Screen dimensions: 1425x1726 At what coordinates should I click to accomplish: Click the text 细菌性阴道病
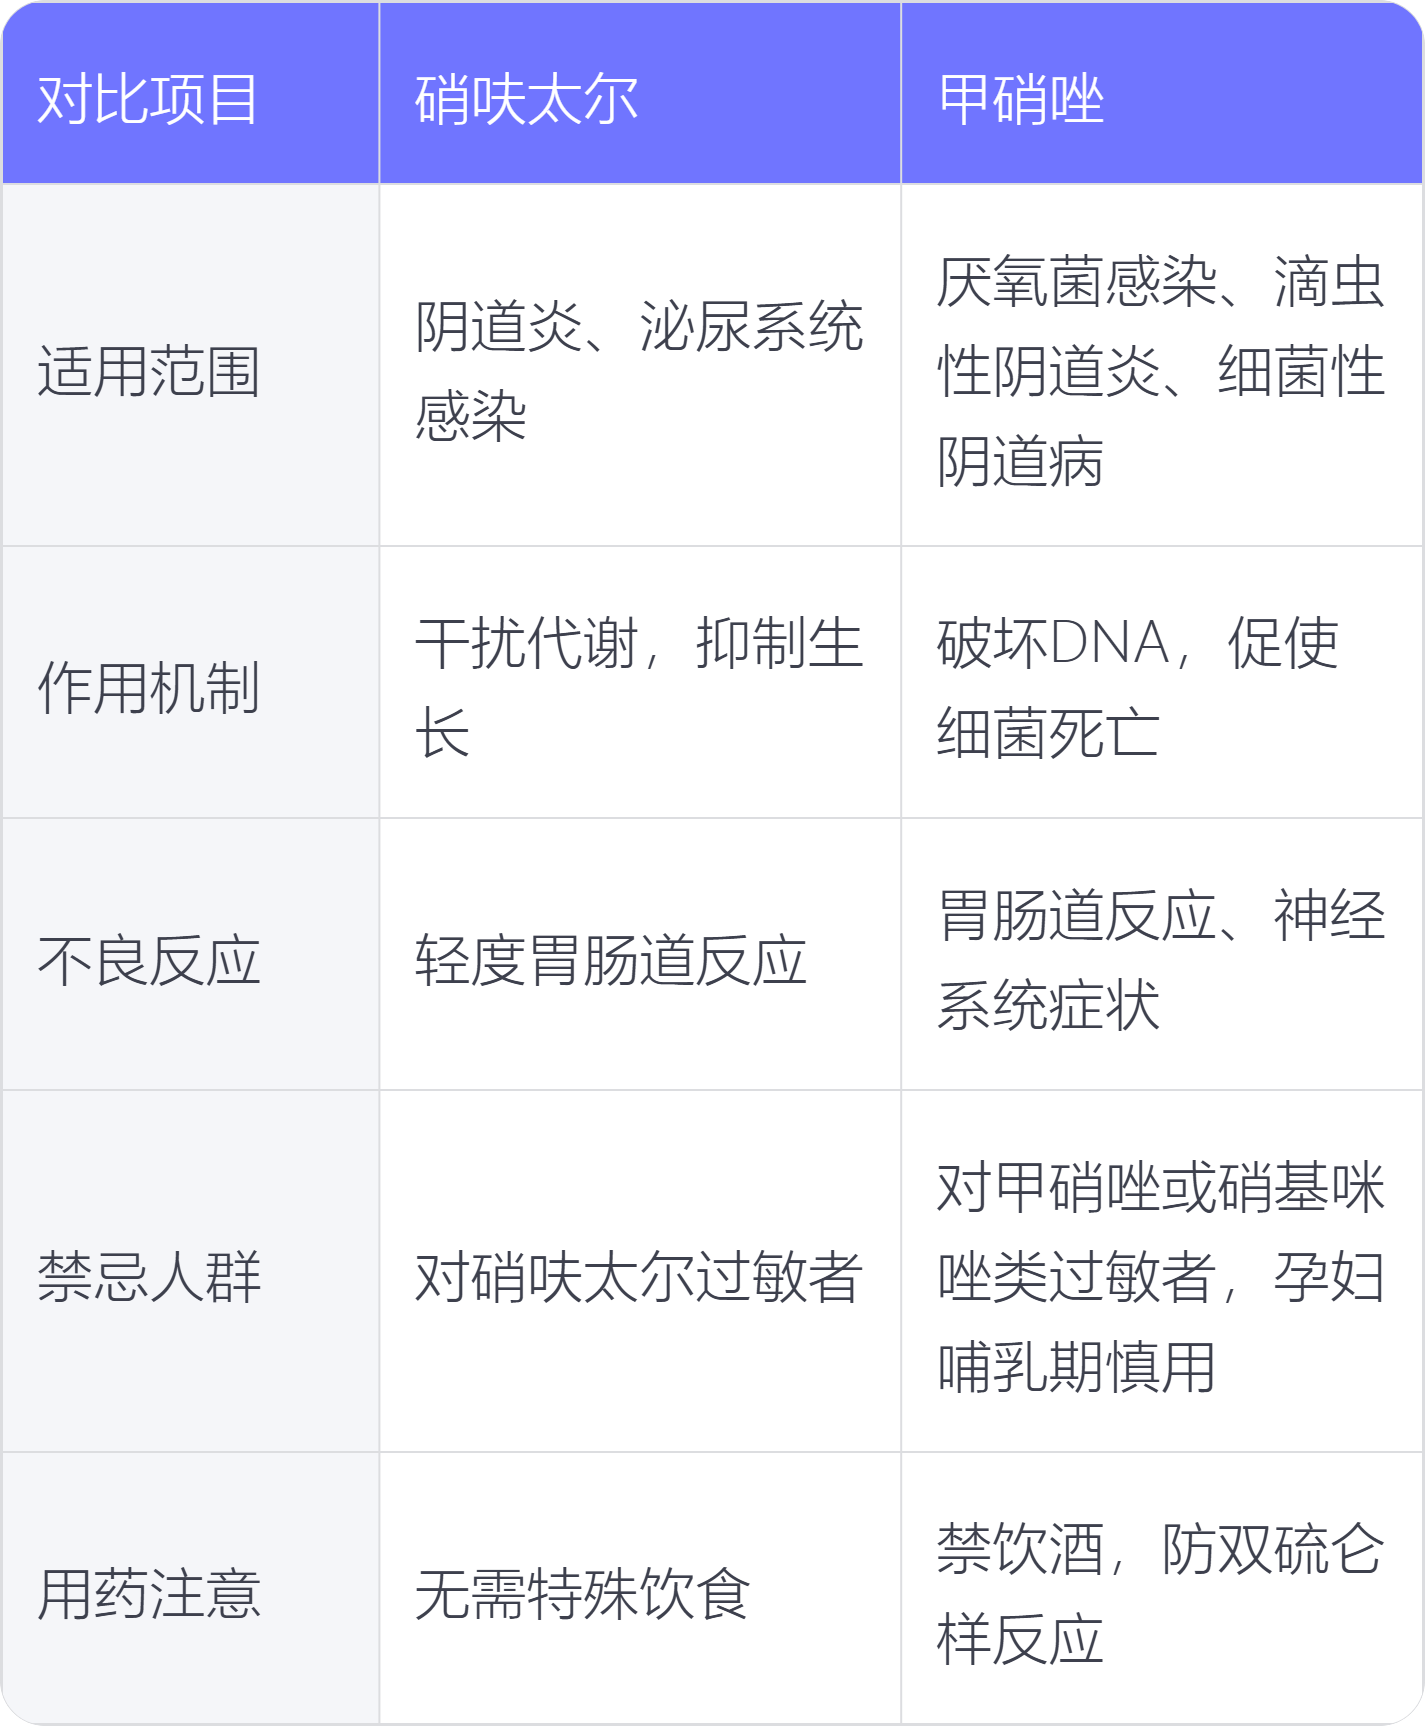coord(1161,416)
